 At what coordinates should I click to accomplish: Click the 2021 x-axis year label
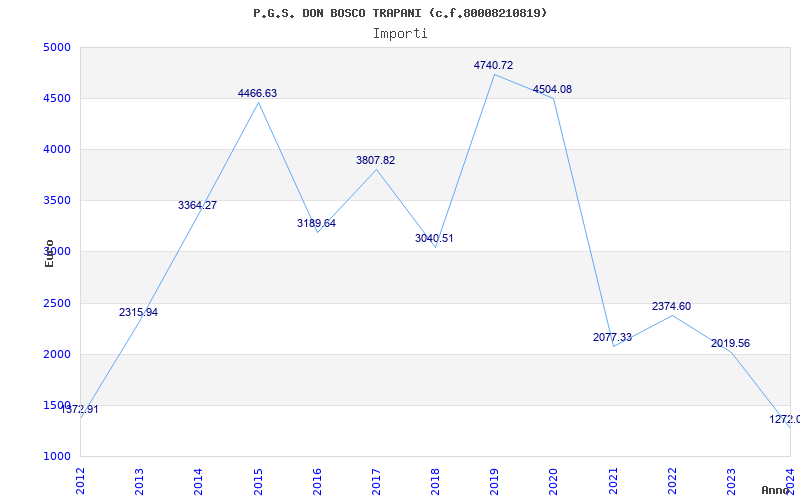pos(613,481)
